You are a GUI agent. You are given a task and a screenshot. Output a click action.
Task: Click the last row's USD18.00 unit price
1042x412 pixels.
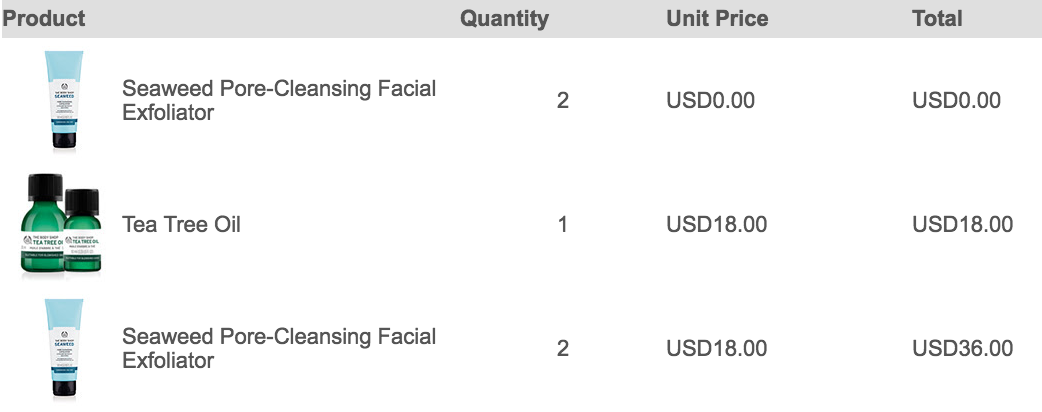(717, 348)
